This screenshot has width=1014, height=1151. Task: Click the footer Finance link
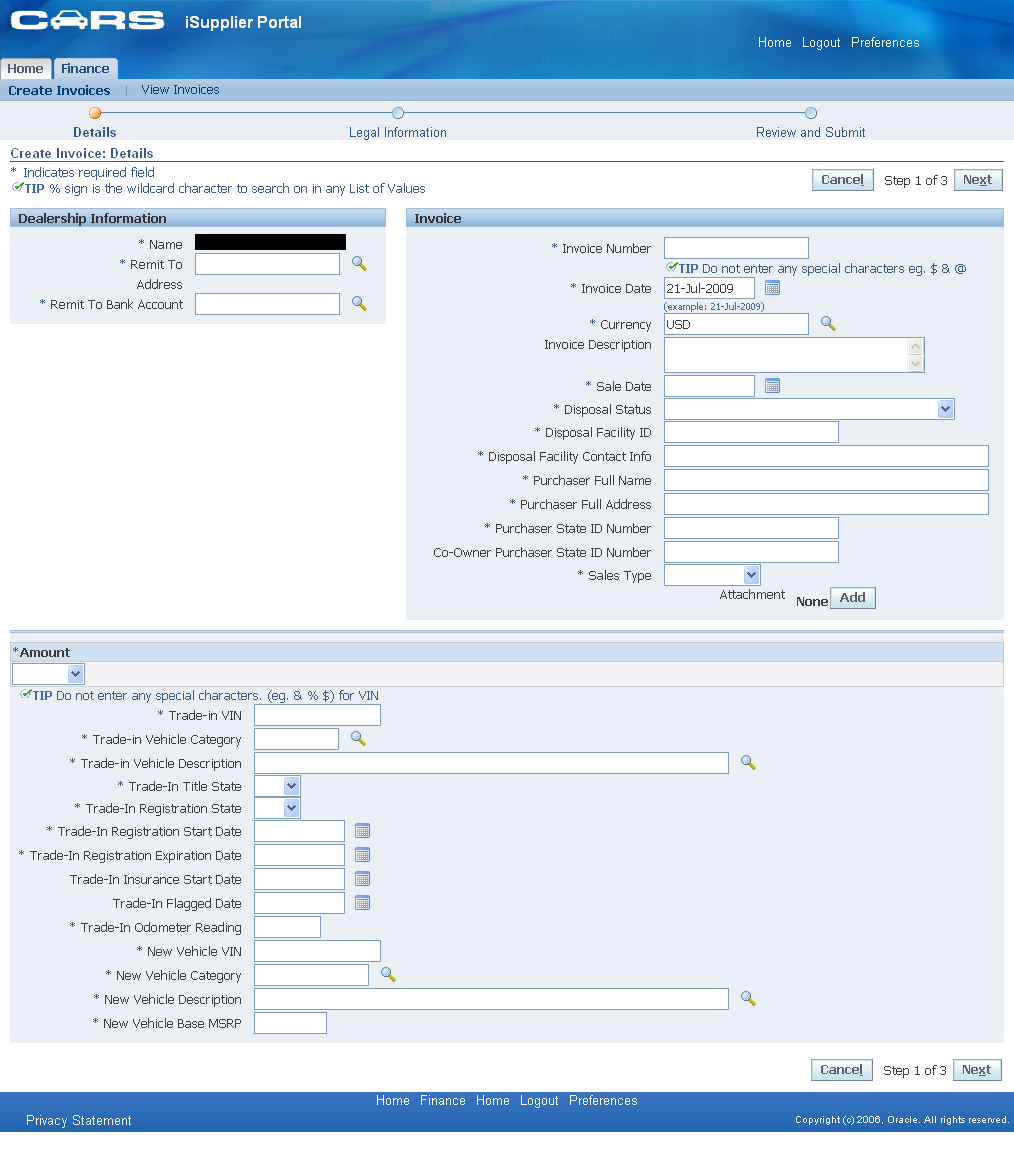click(443, 1100)
